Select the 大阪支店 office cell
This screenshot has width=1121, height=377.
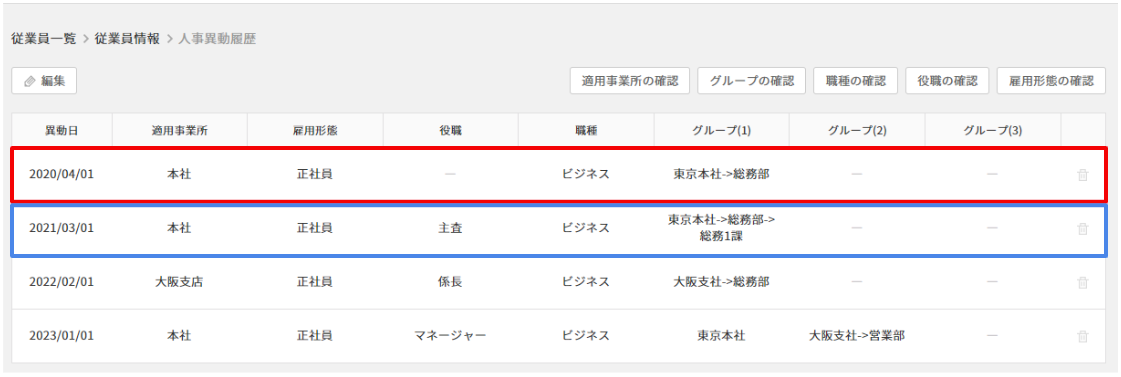point(179,282)
